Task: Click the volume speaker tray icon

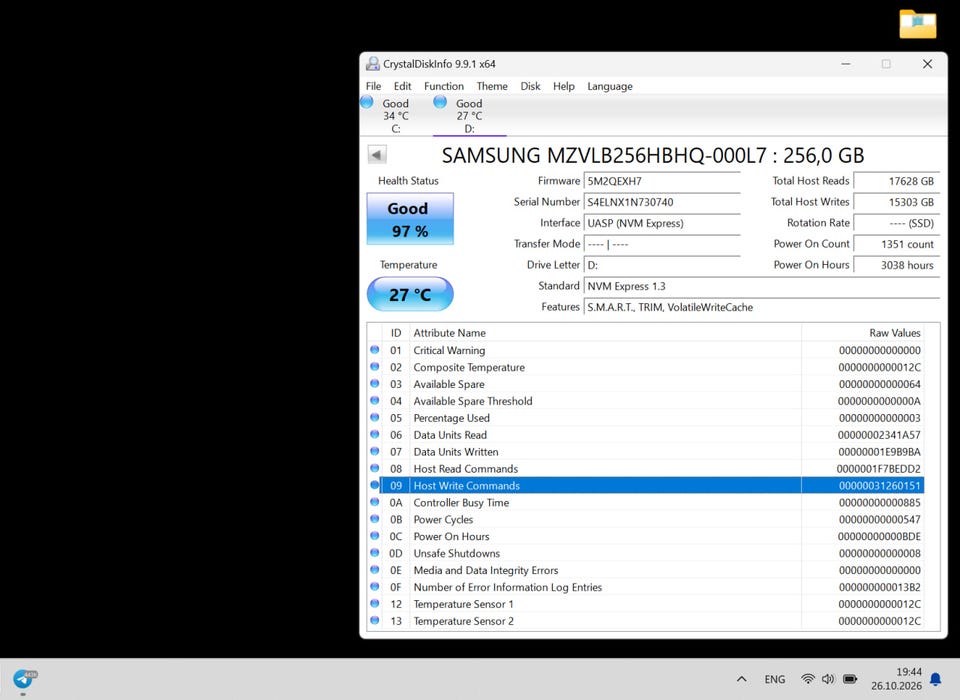Action: point(828,679)
